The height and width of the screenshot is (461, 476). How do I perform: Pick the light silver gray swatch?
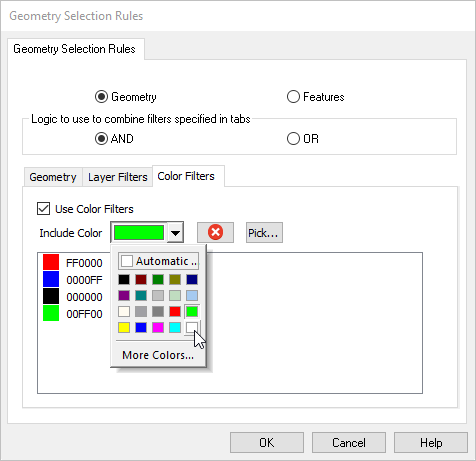[x=158, y=295]
